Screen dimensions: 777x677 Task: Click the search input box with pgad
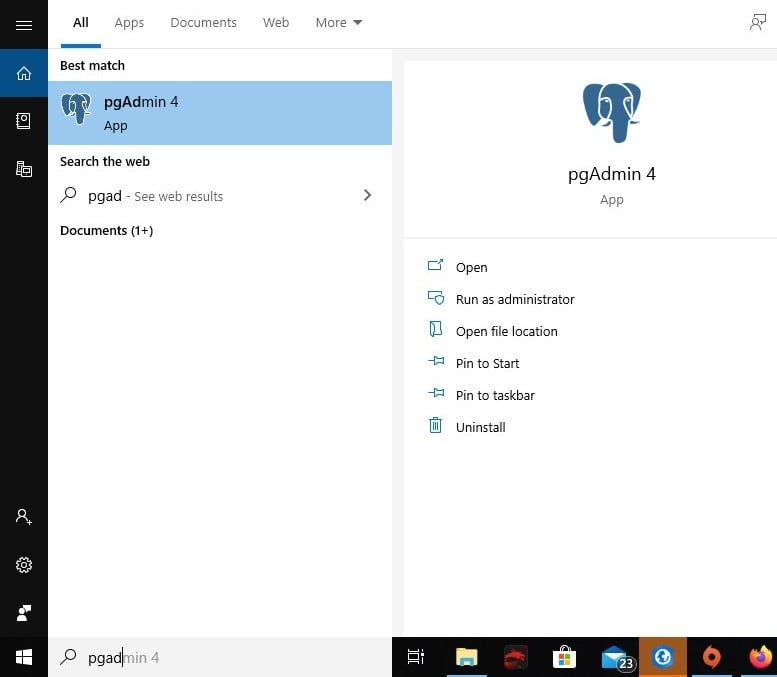click(x=220, y=657)
